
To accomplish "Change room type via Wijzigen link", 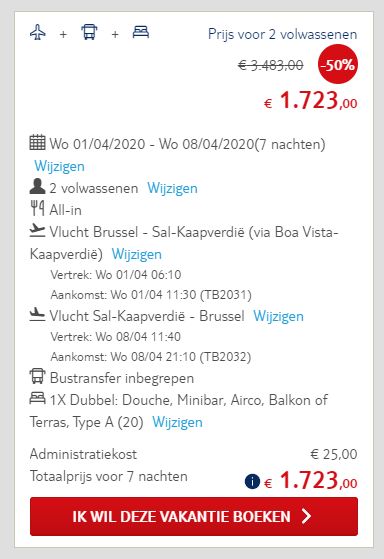I will [177, 422].
